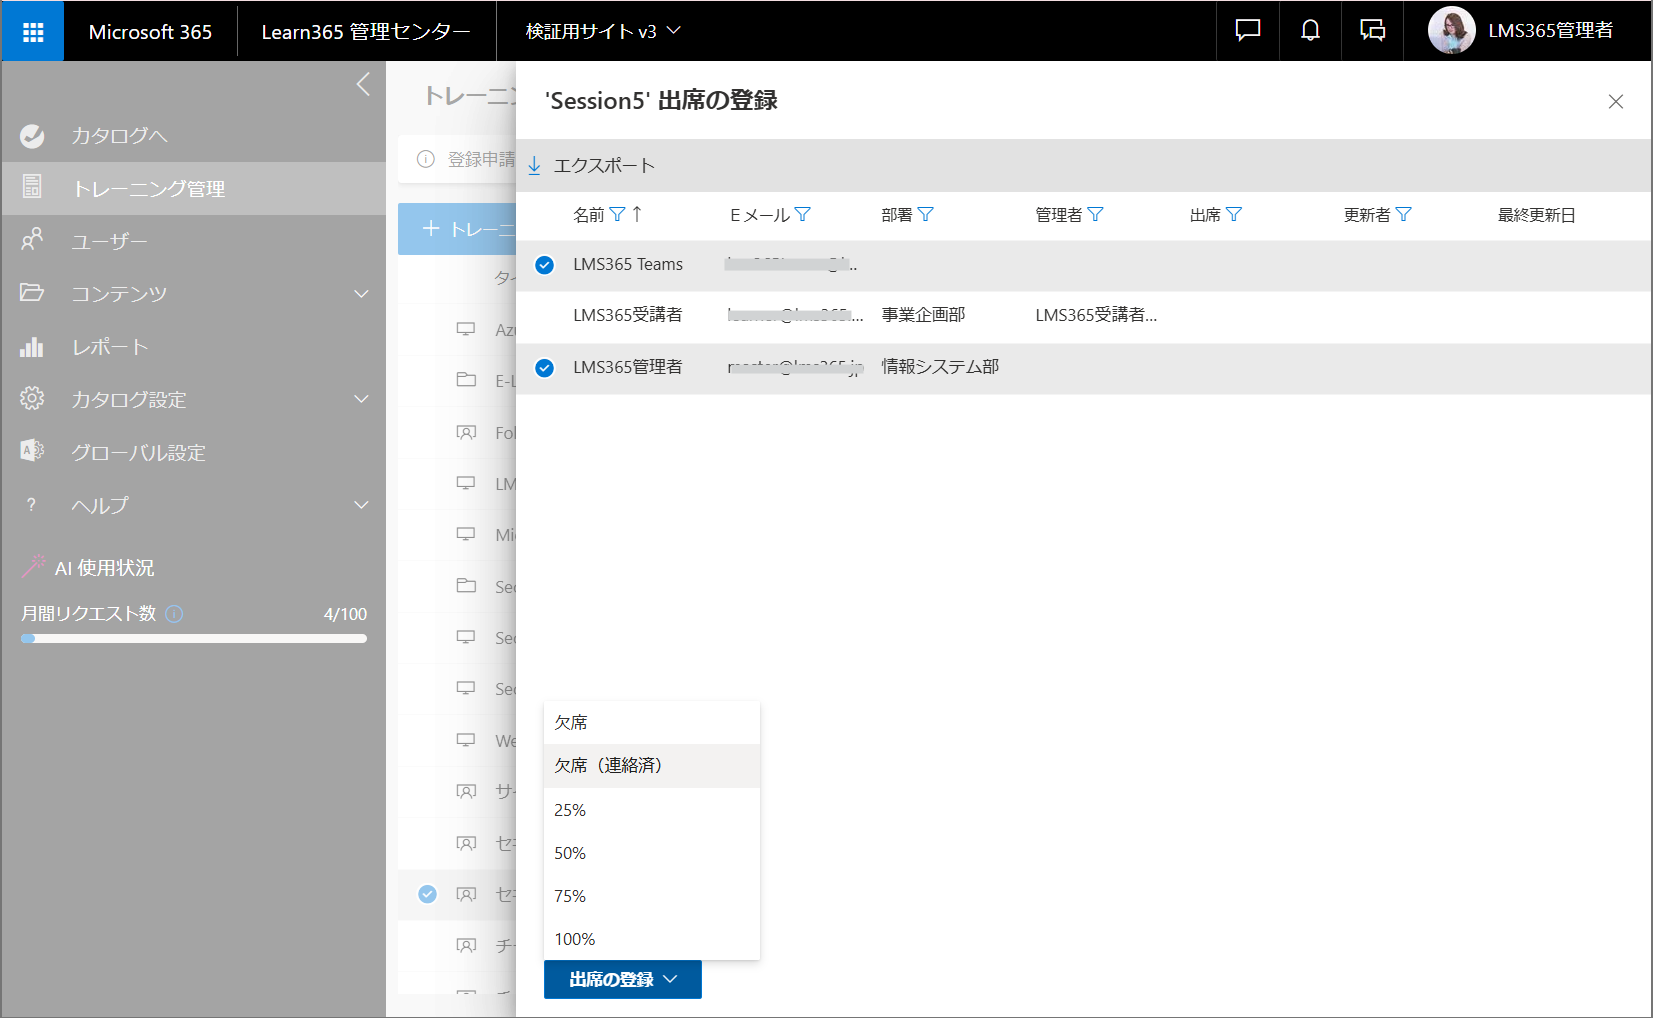Choose 25% attendance option
This screenshot has height=1018, width=1653.
tap(652, 810)
